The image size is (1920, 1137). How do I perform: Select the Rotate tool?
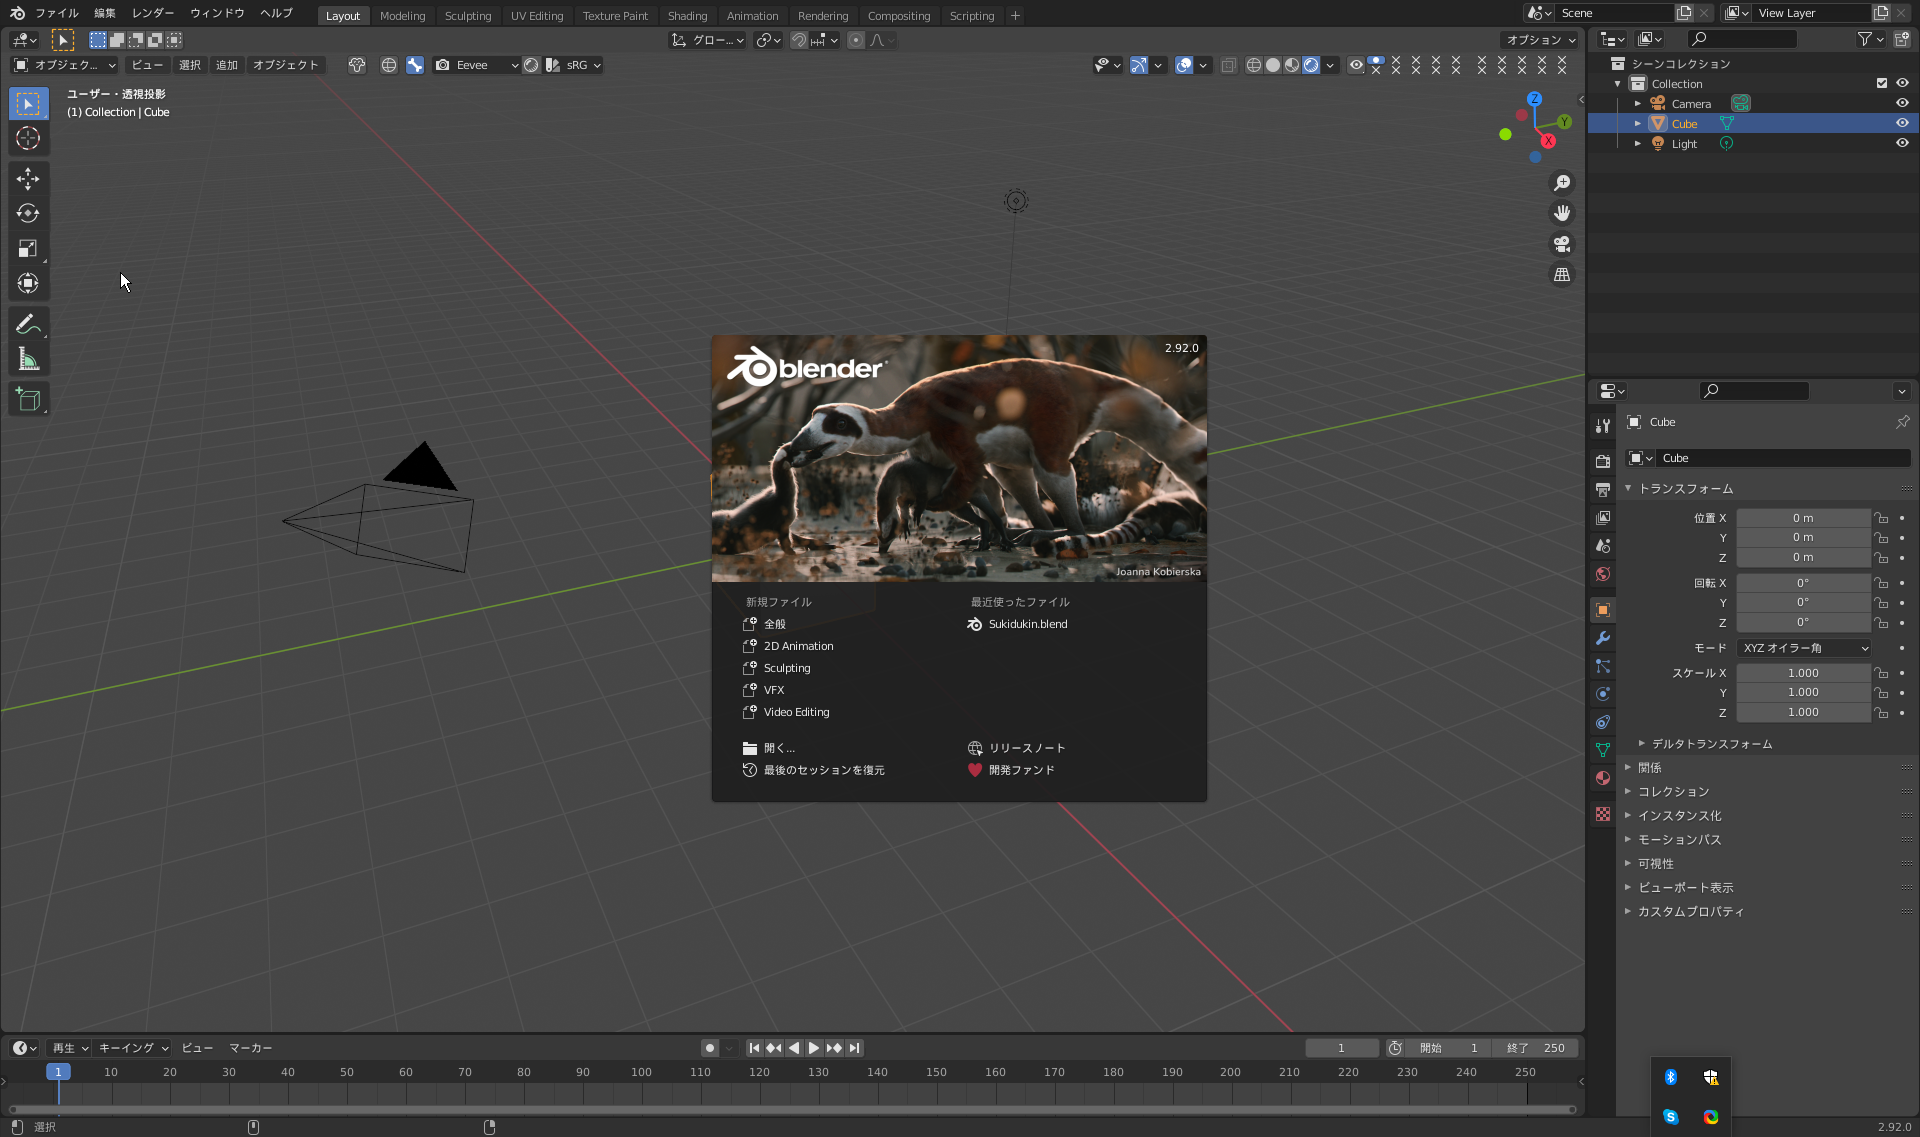[x=28, y=213]
